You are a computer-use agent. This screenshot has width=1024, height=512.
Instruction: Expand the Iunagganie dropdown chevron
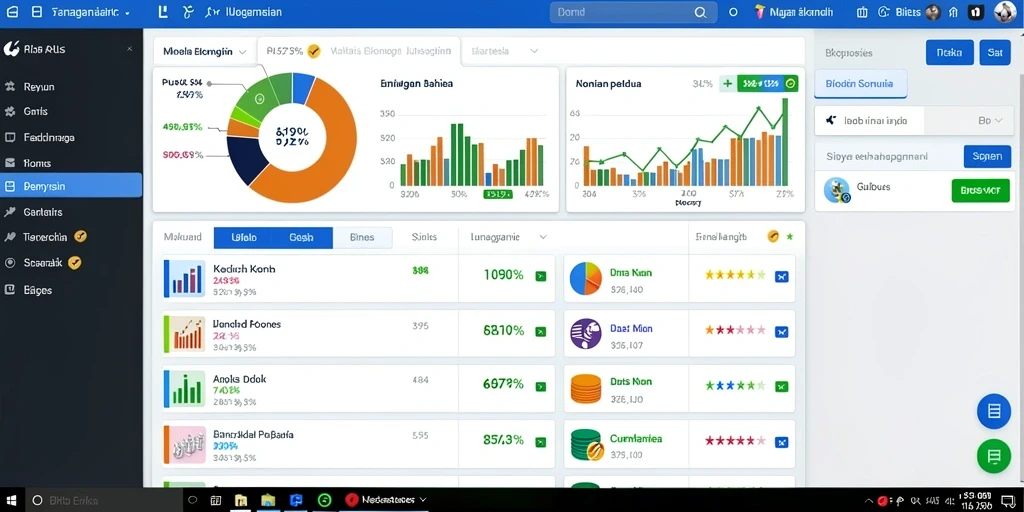pos(543,238)
